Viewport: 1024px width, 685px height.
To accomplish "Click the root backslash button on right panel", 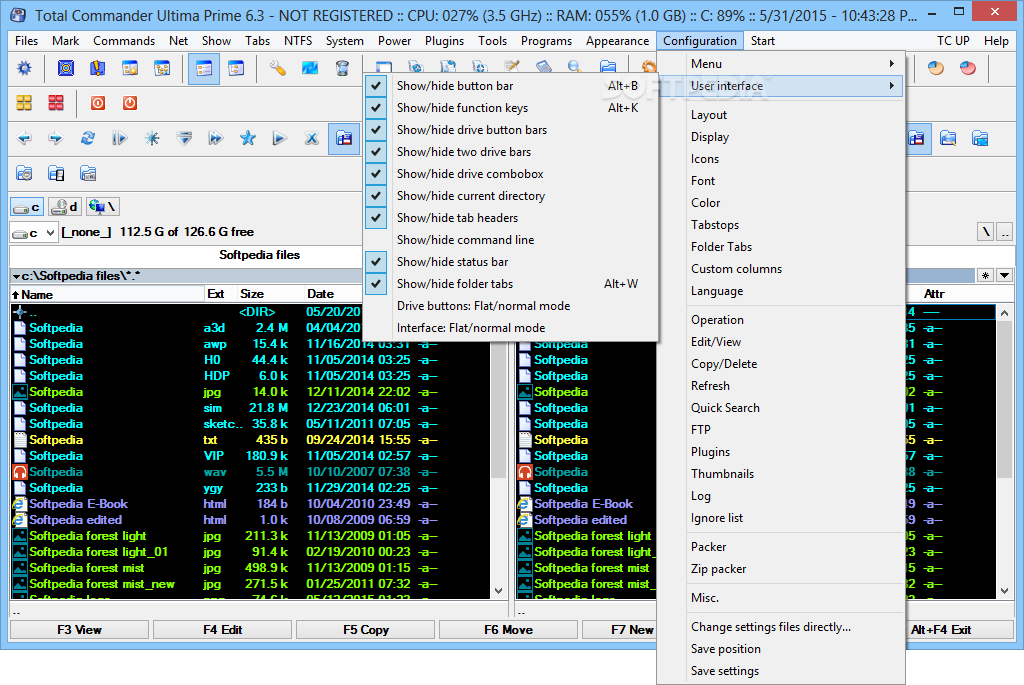I will [985, 232].
